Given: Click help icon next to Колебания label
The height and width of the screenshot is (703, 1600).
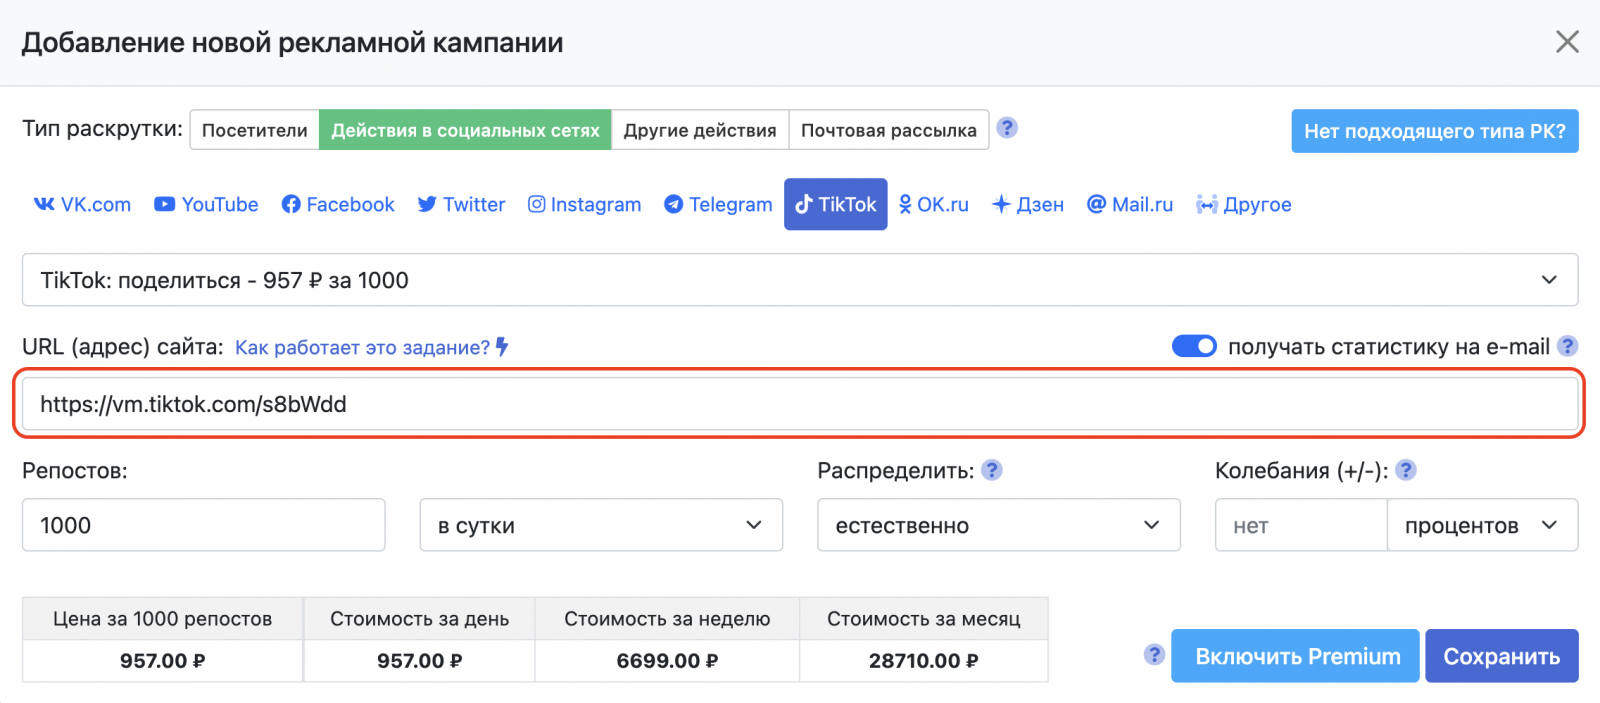Looking at the screenshot, I should 1405,470.
